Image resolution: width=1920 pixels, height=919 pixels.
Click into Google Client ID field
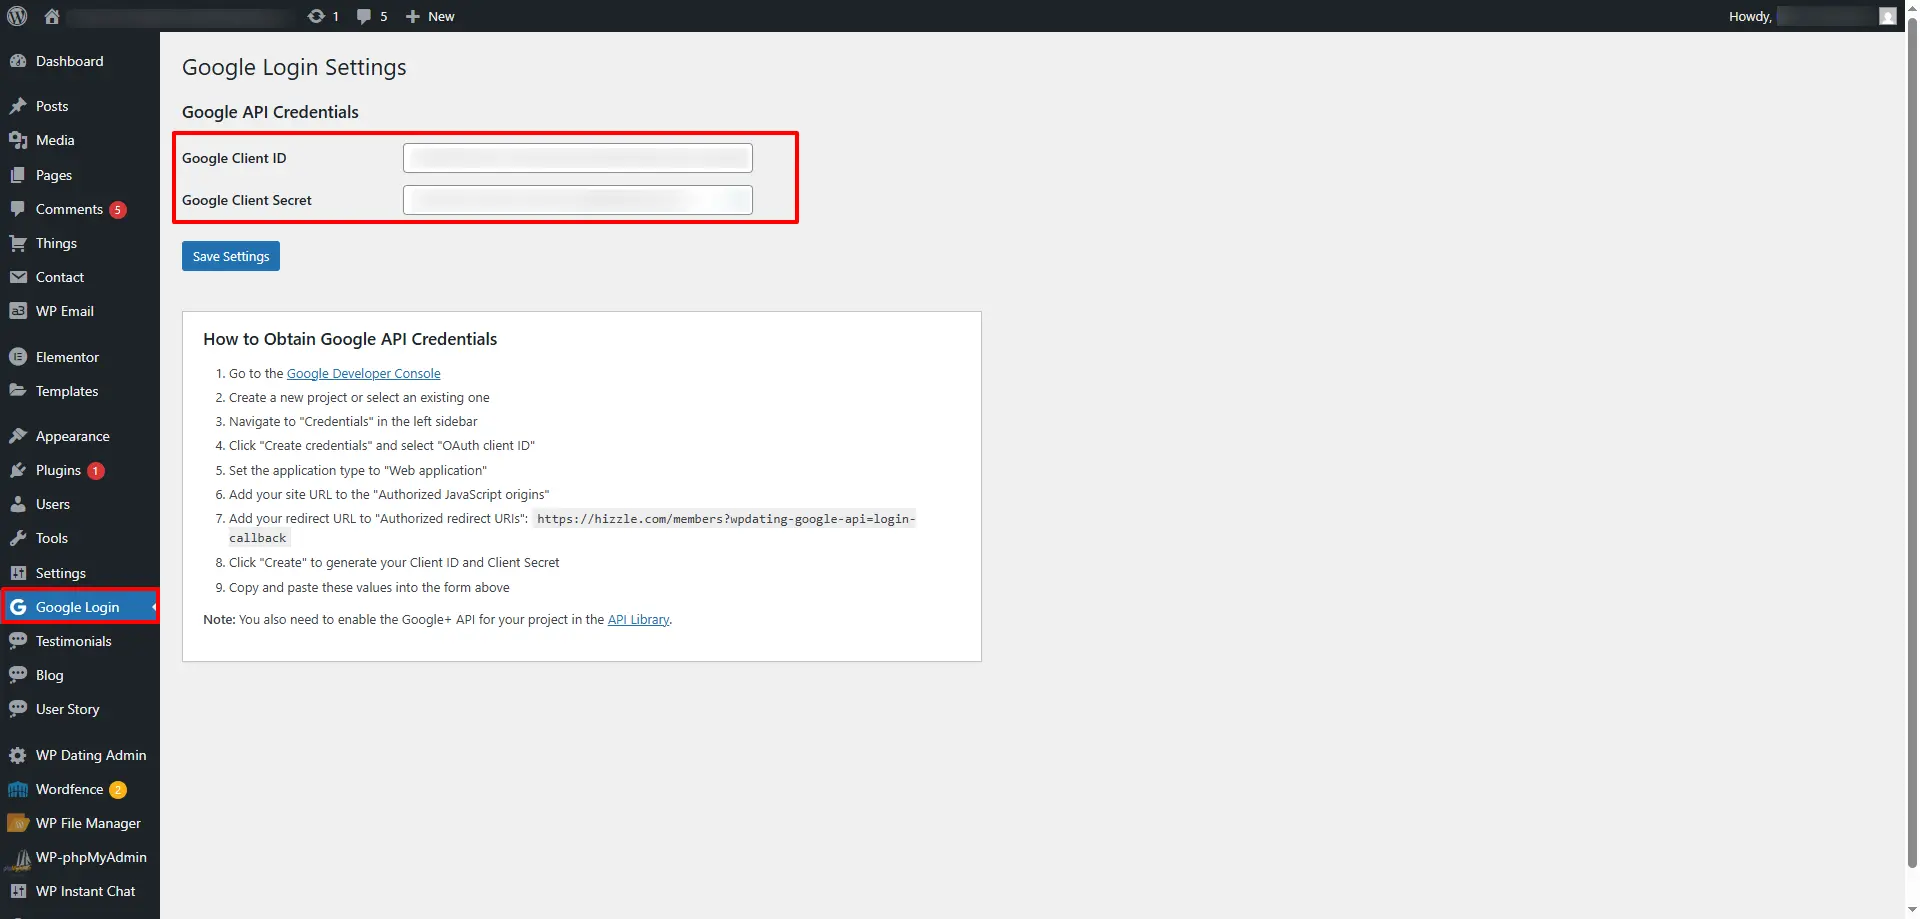point(578,158)
